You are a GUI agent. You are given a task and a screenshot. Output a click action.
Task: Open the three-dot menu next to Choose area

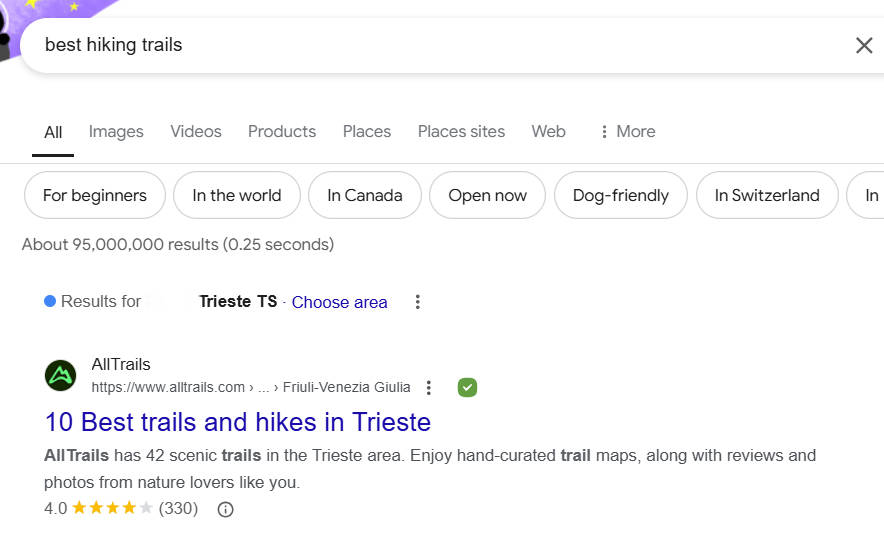tap(417, 302)
